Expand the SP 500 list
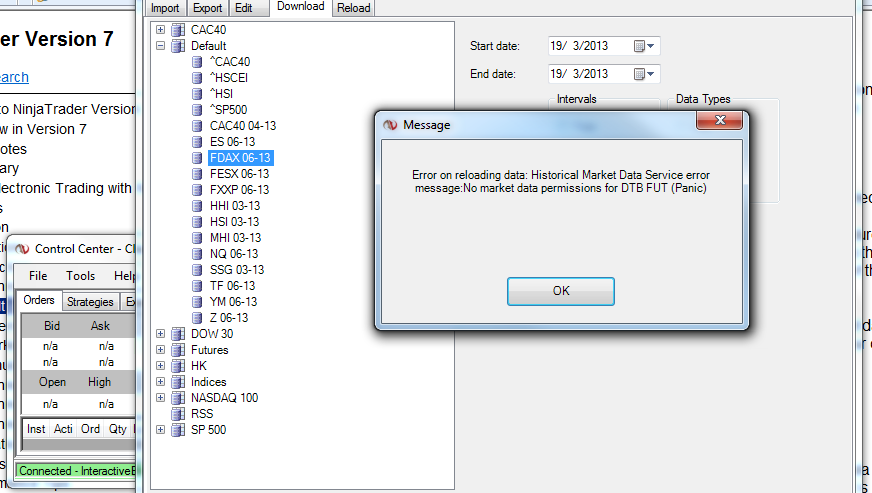Screen dimensions: 872x493 [x=160, y=430]
